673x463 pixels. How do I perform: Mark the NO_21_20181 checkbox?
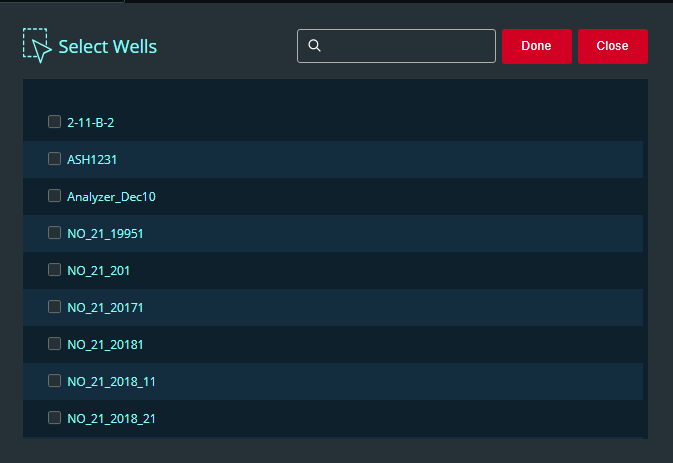(55, 344)
